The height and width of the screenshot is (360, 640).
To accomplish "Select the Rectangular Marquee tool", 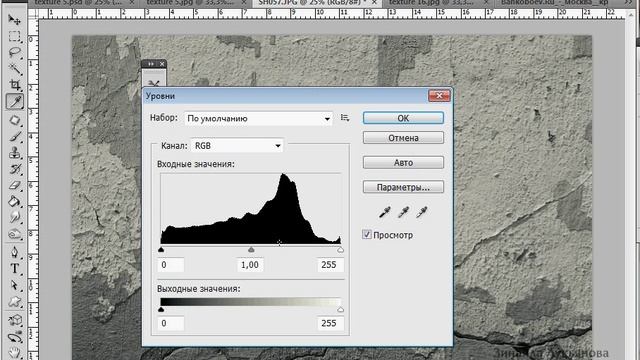I will point(15,36).
